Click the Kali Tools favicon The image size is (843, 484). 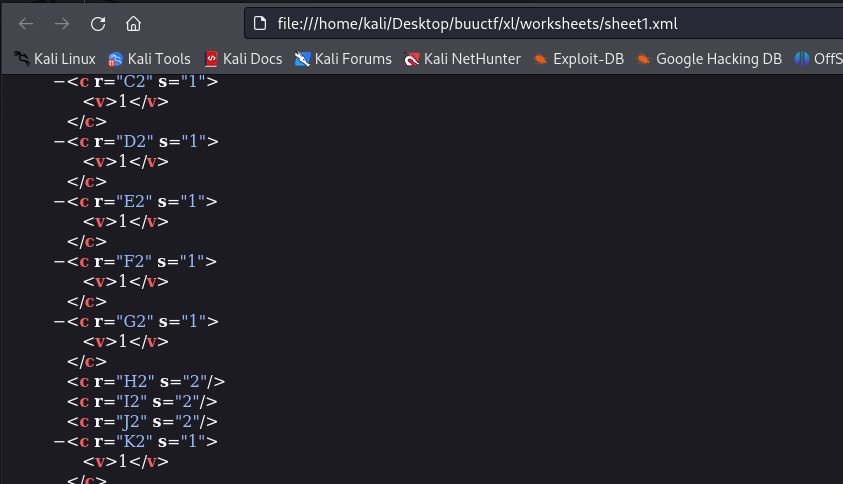click(x=115, y=59)
